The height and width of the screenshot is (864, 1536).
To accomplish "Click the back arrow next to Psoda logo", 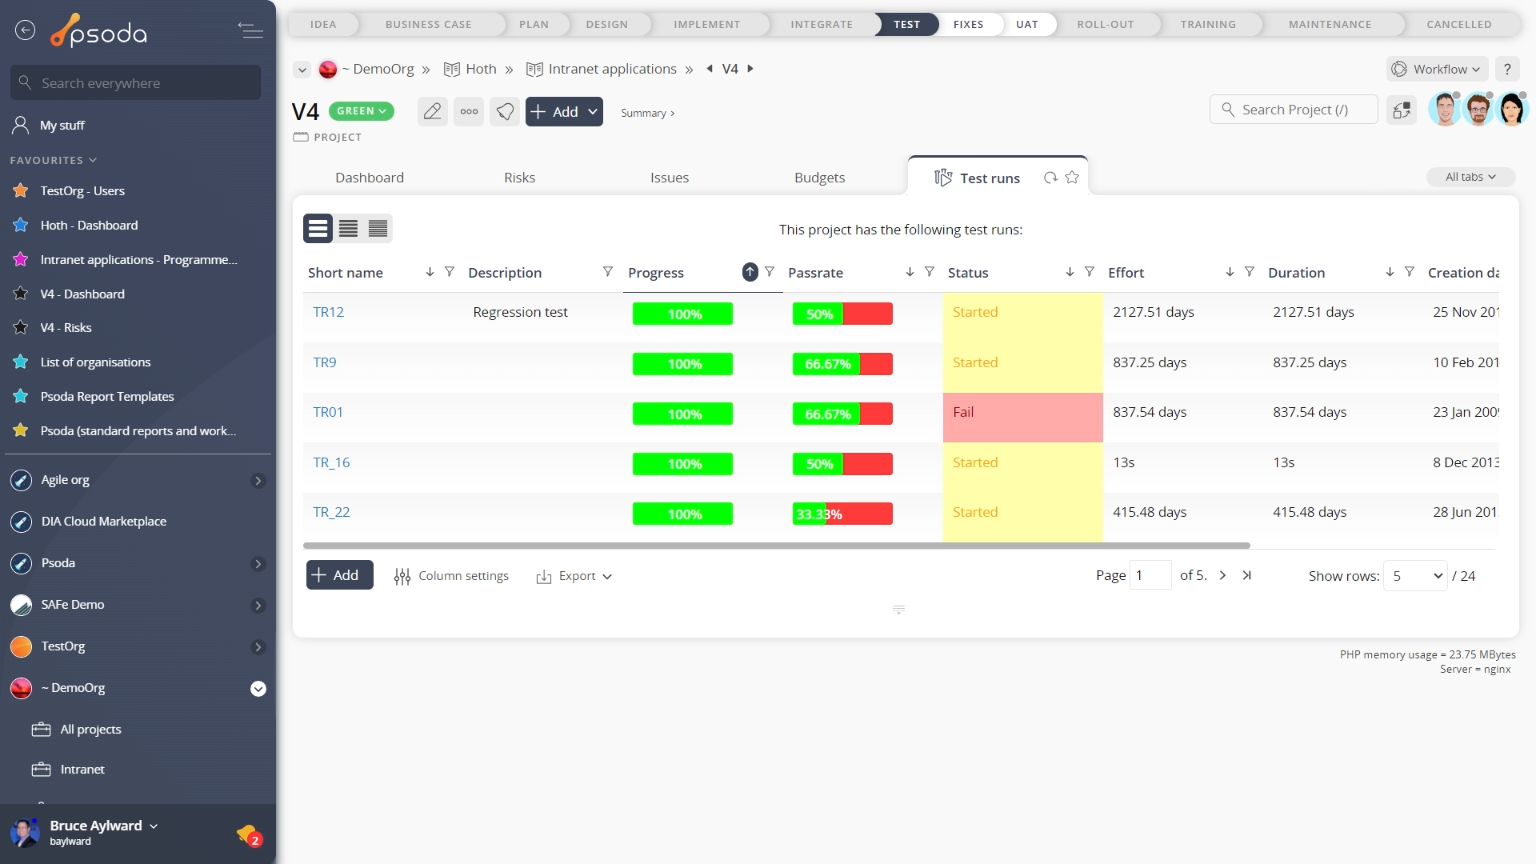I will pos(25,31).
